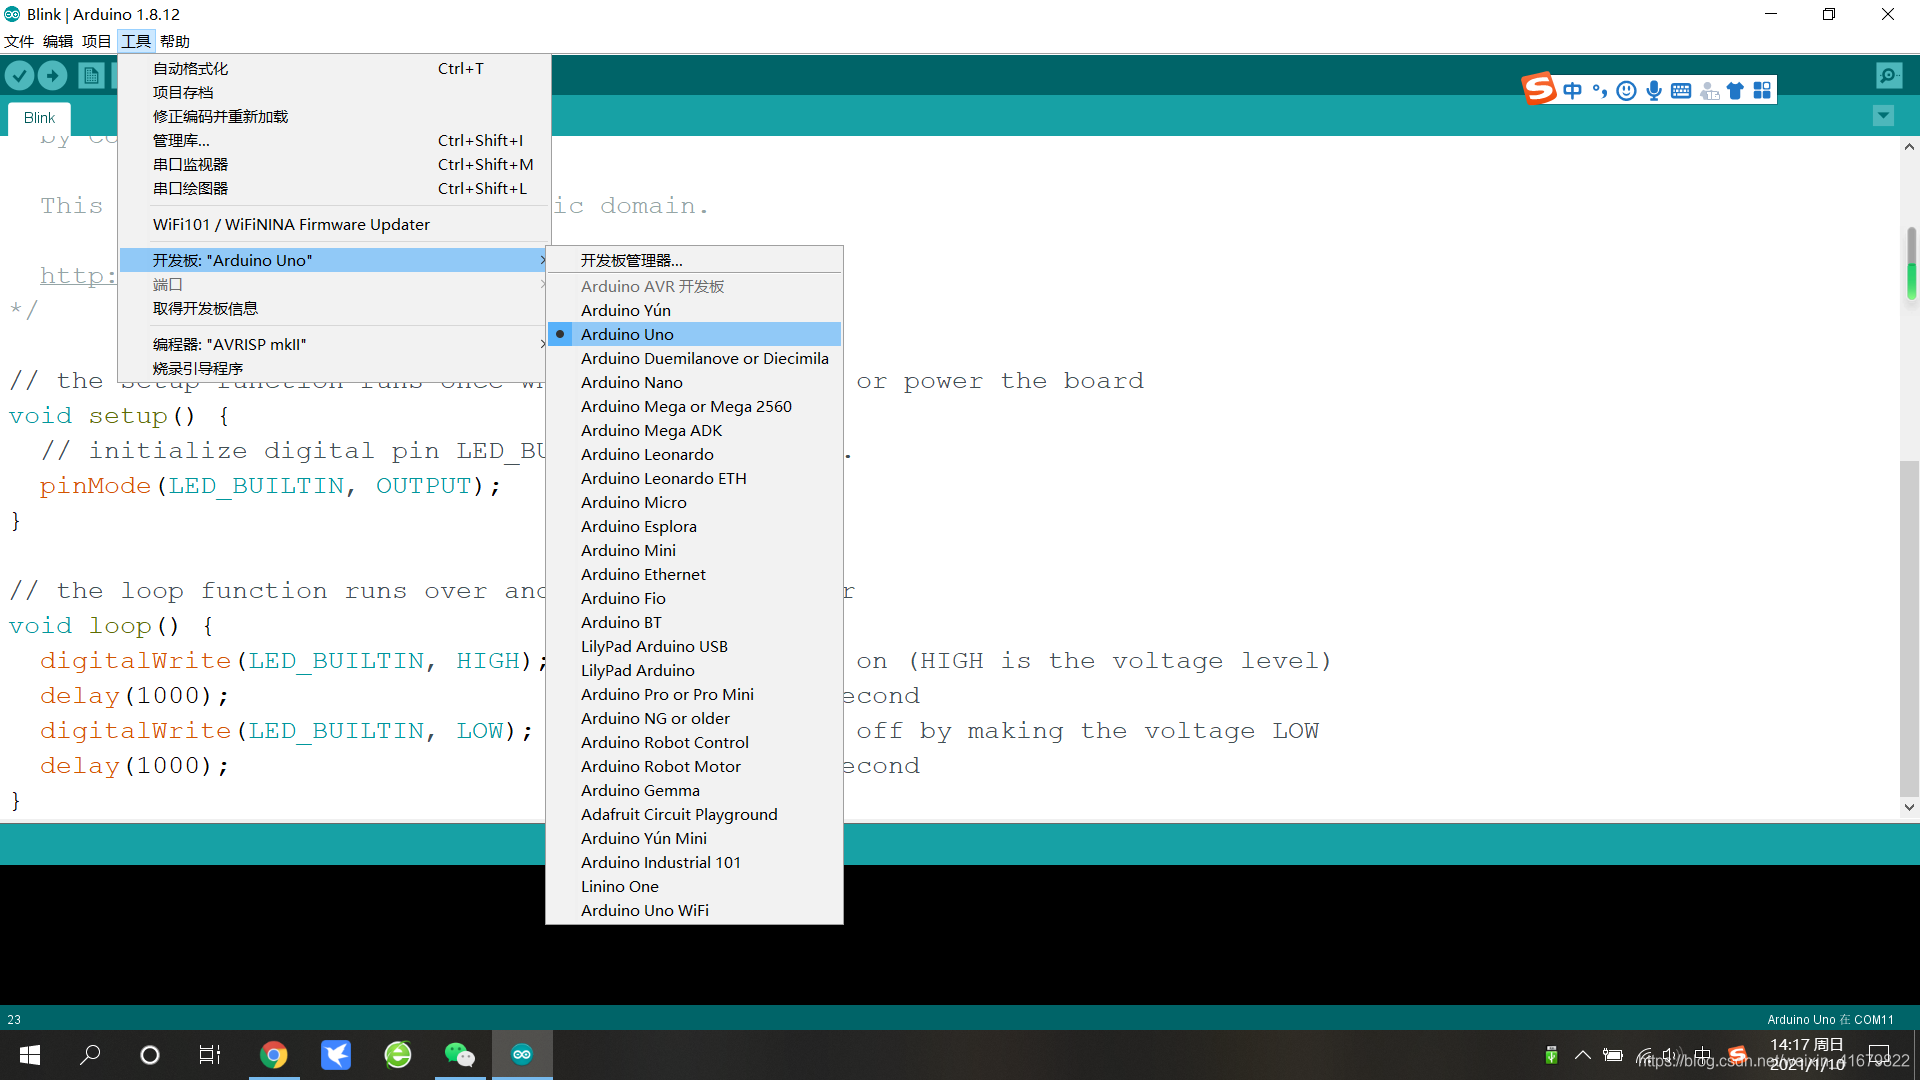Screen dimensions: 1920x1080
Task: Click the Arduino Uno 在 COM11 status text
Action: tap(1830, 1020)
